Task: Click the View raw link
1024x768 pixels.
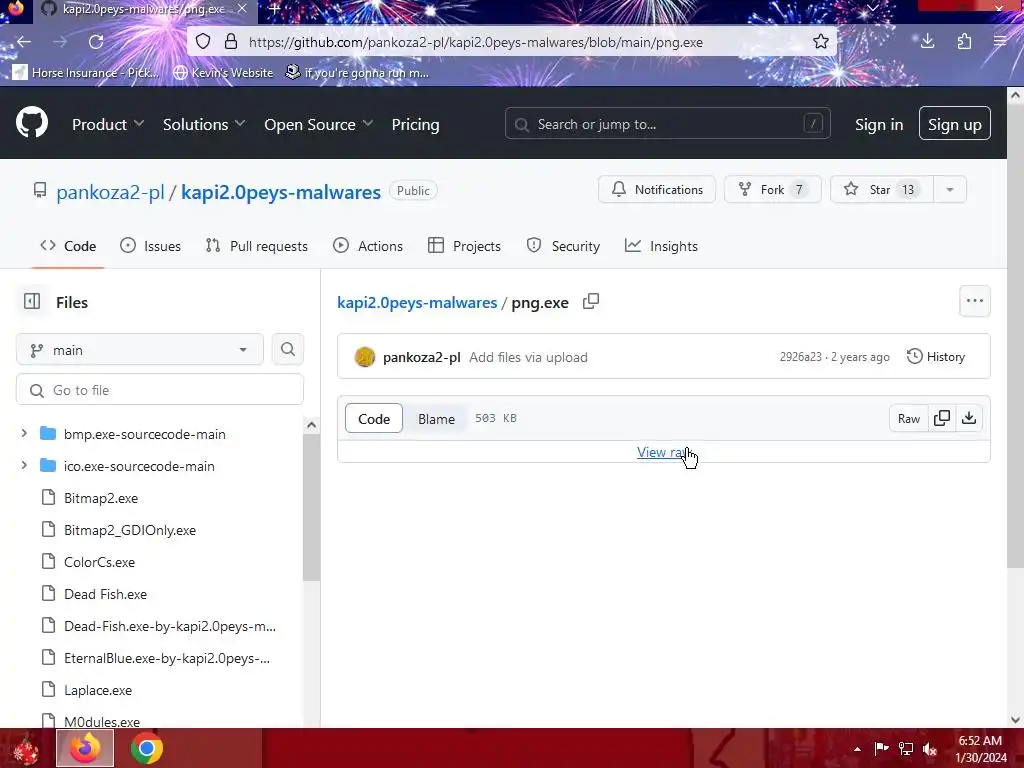Action: click(663, 452)
